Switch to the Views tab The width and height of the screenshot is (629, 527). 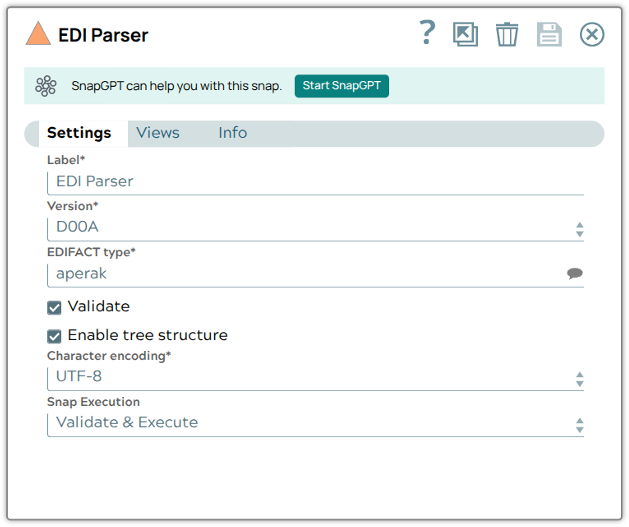(158, 133)
